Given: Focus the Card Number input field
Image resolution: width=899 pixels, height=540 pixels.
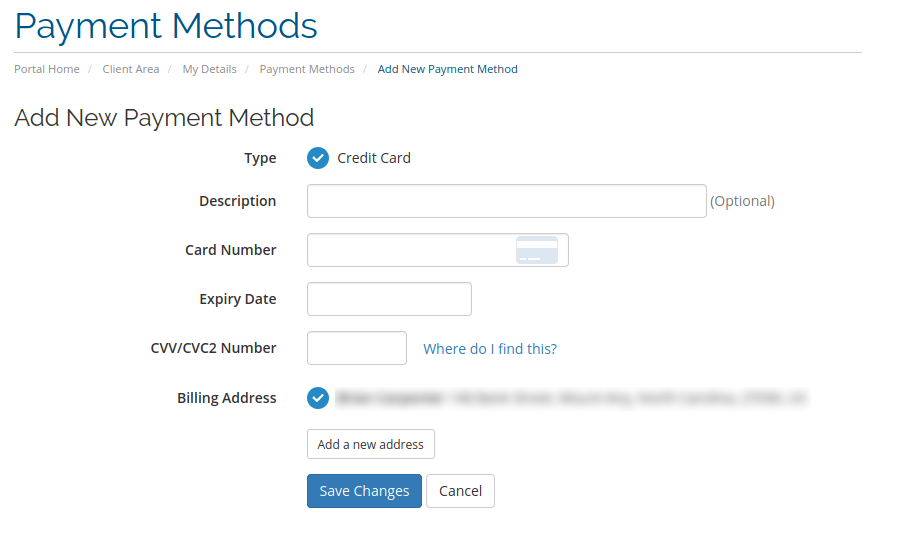Looking at the screenshot, I should pyautogui.click(x=437, y=250).
